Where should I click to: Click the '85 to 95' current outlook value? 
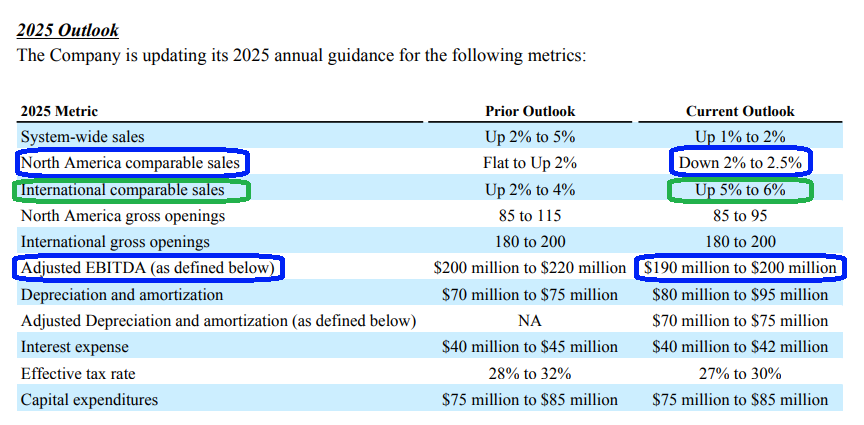click(x=740, y=215)
